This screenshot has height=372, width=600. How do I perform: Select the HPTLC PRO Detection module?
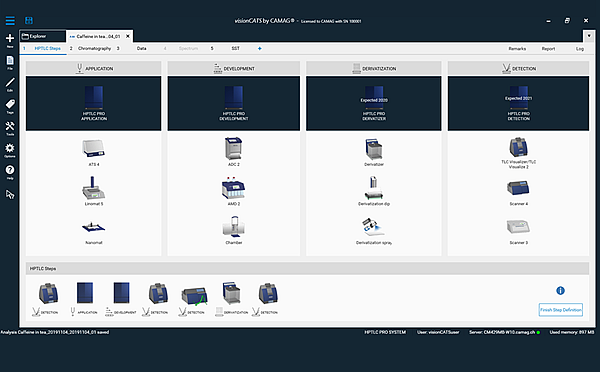(518, 103)
